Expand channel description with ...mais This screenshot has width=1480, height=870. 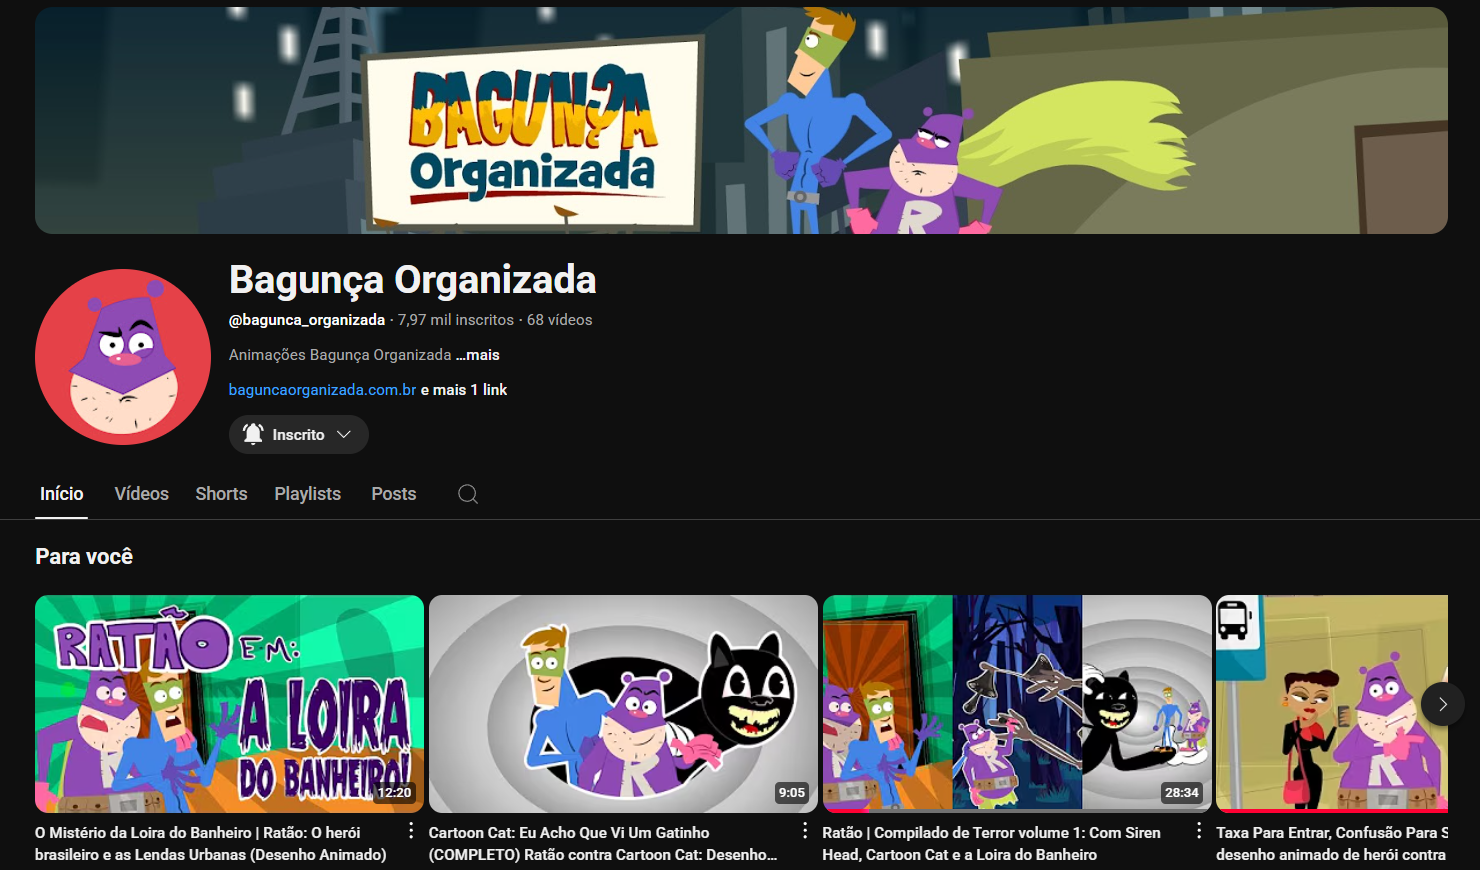tap(478, 355)
